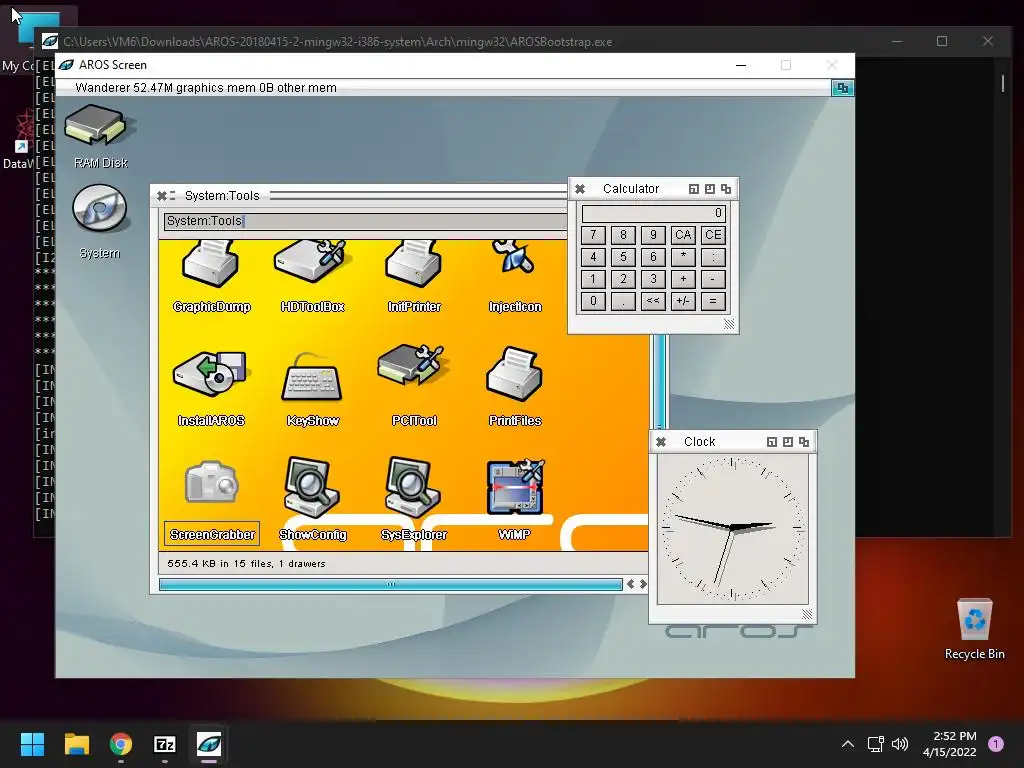Click the calculator divide button
Screen dimensions: 1024x768
click(x=713, y=257)
